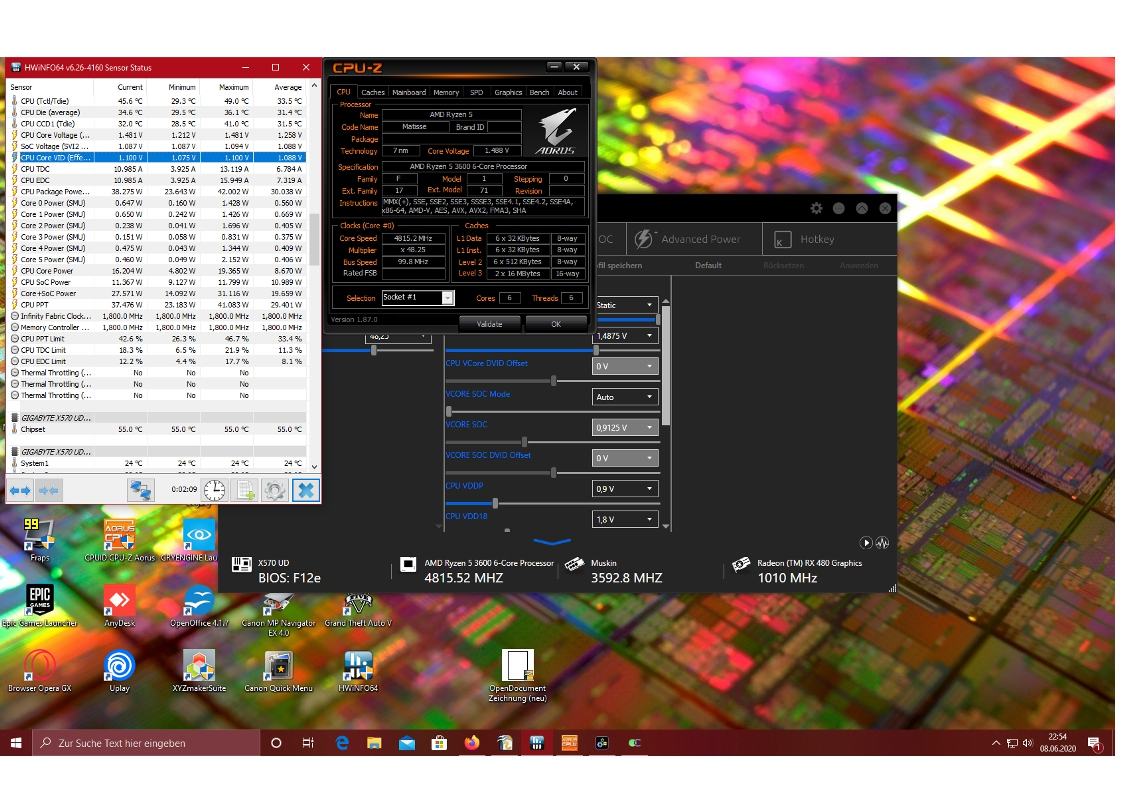
Task: Open VCORE SOC 0,9125 V dropdown
Action: 626,427
